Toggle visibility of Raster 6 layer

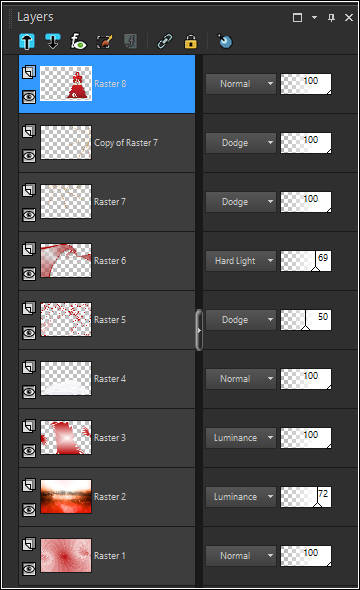29,274
